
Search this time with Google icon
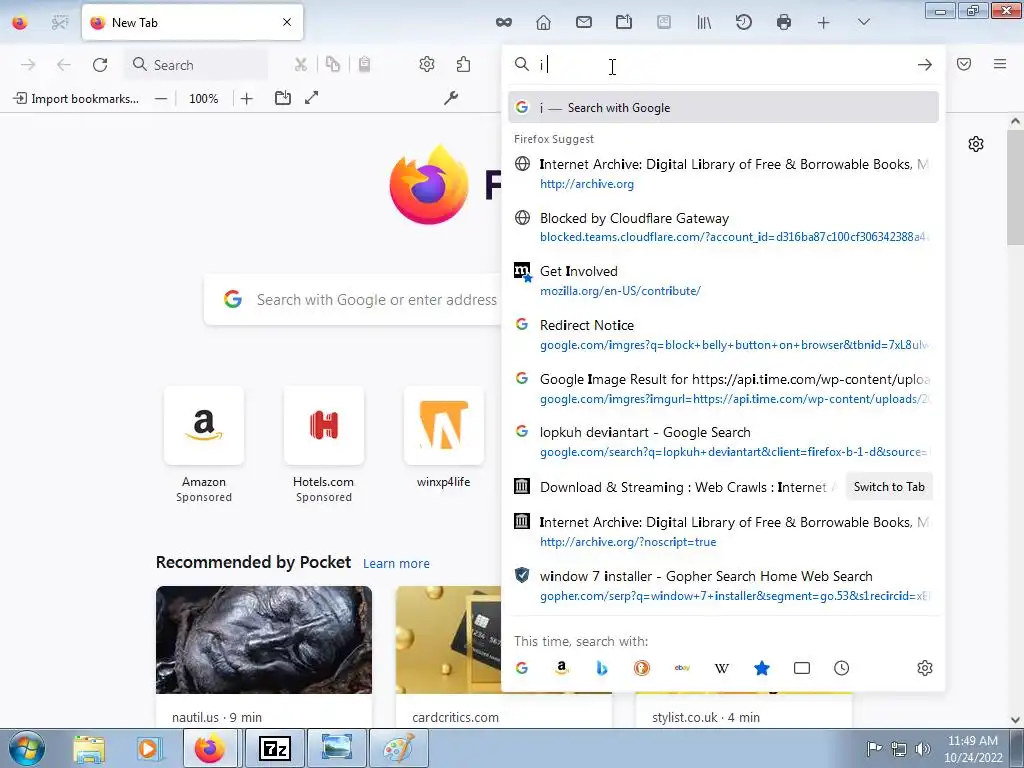[x=521, y=668]
